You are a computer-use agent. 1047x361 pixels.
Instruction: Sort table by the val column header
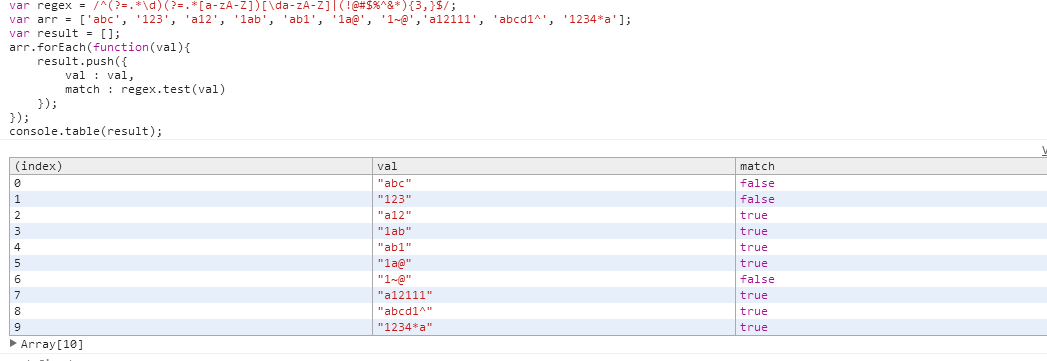point(554,166)
